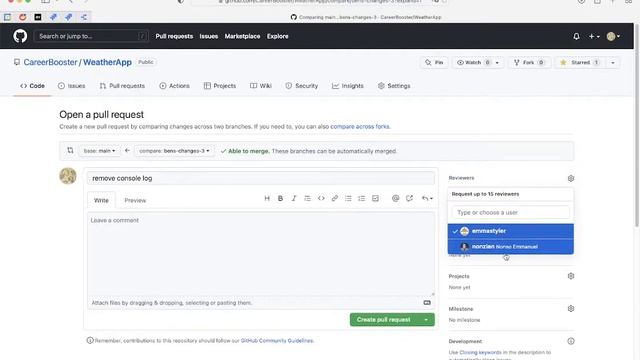Viewport: 640px width, 360px height.
Task: Click the Development info icon
Action: pyautogui.click(x=571, y=341)
